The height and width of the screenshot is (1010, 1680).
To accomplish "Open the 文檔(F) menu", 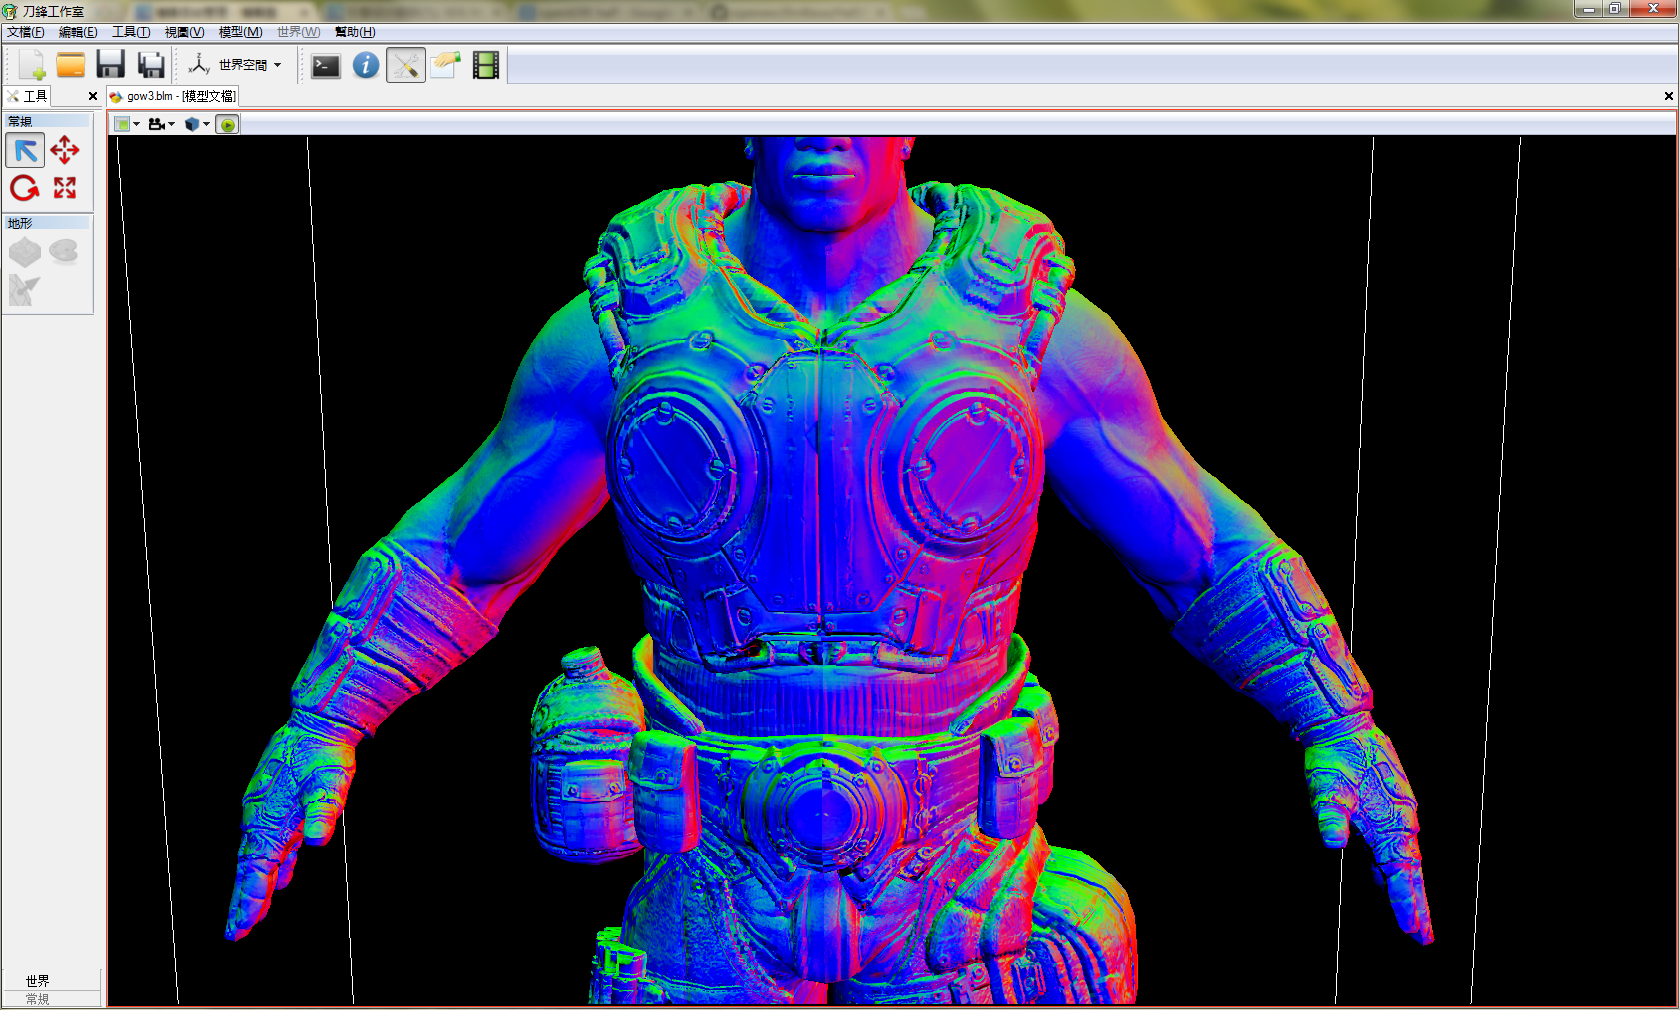I will (25, 32).
